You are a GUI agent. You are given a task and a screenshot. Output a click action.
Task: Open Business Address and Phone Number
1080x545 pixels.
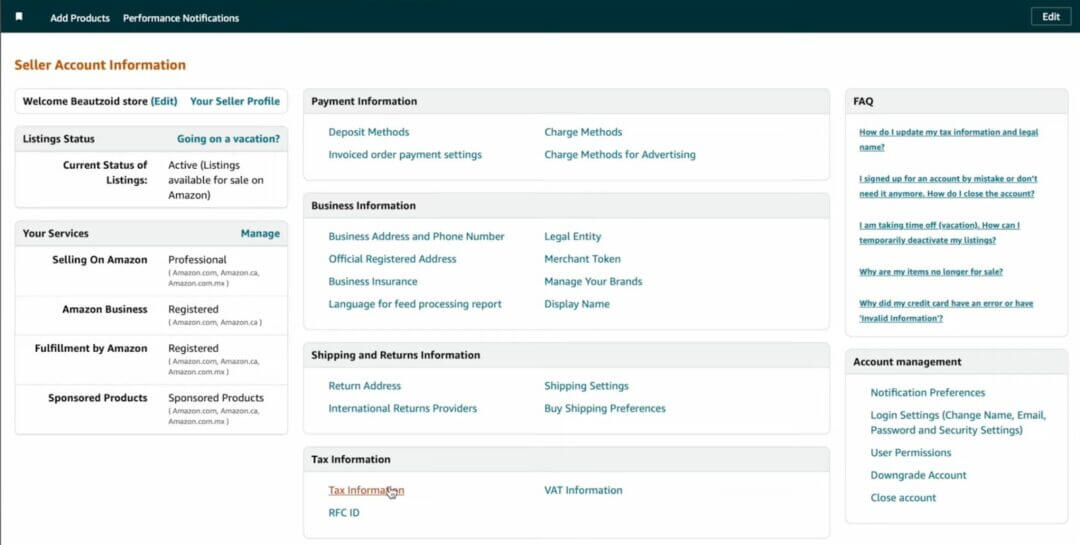[x=416, y=236]
